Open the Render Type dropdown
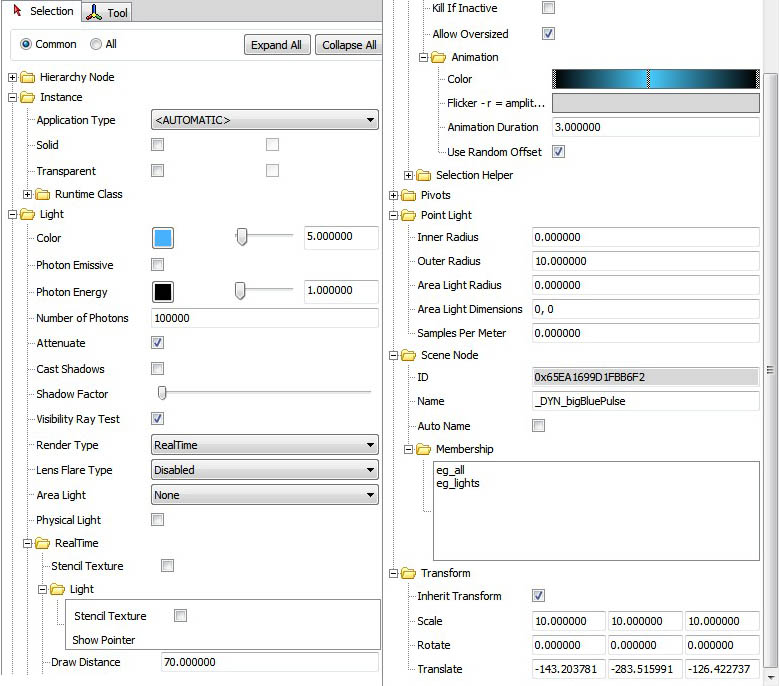 (x=265, y=445)
